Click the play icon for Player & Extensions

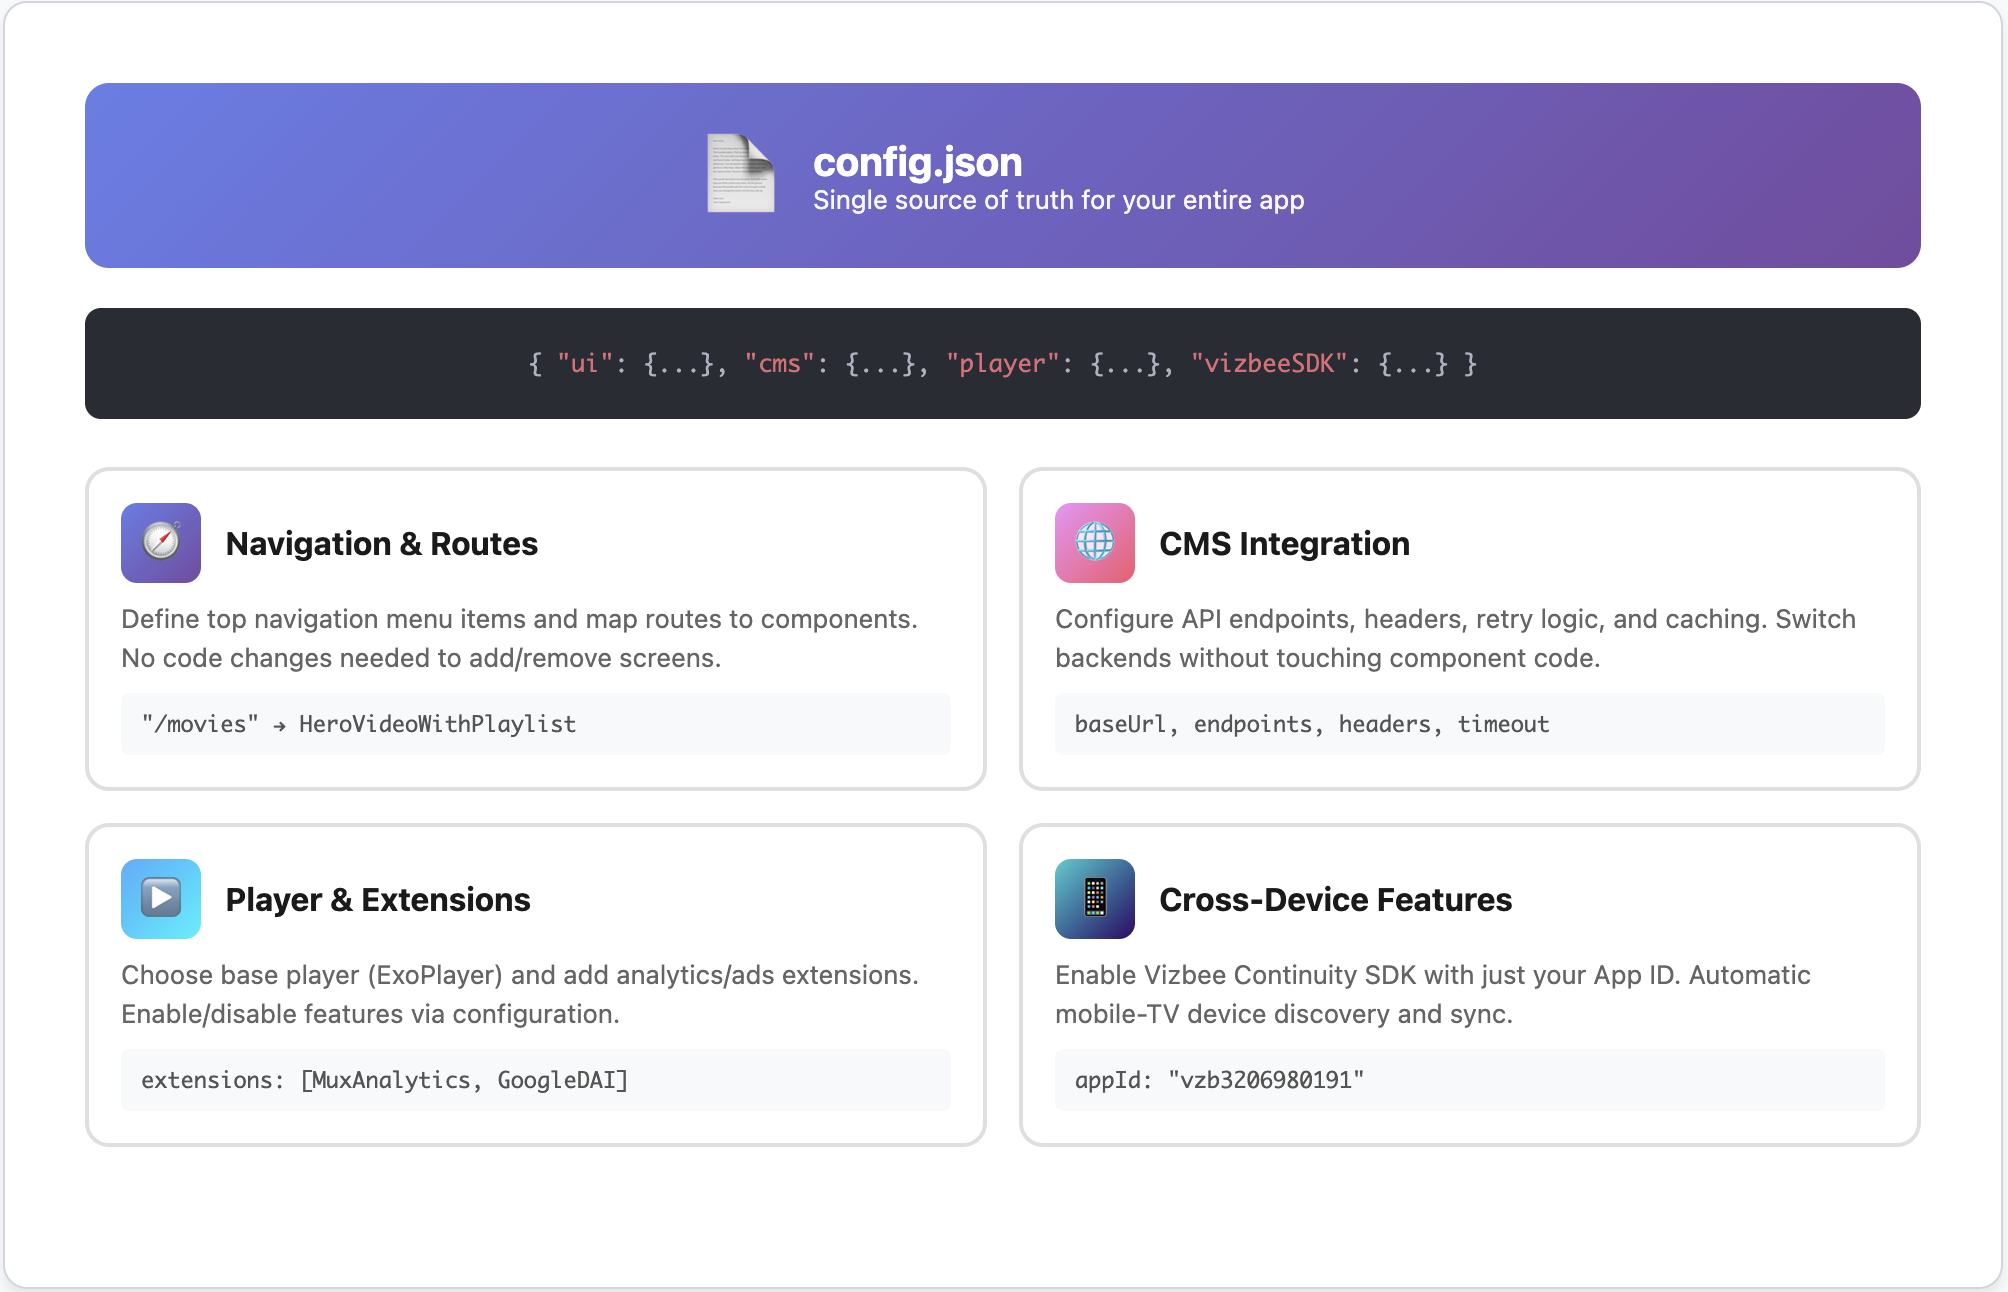click(161, 899)
